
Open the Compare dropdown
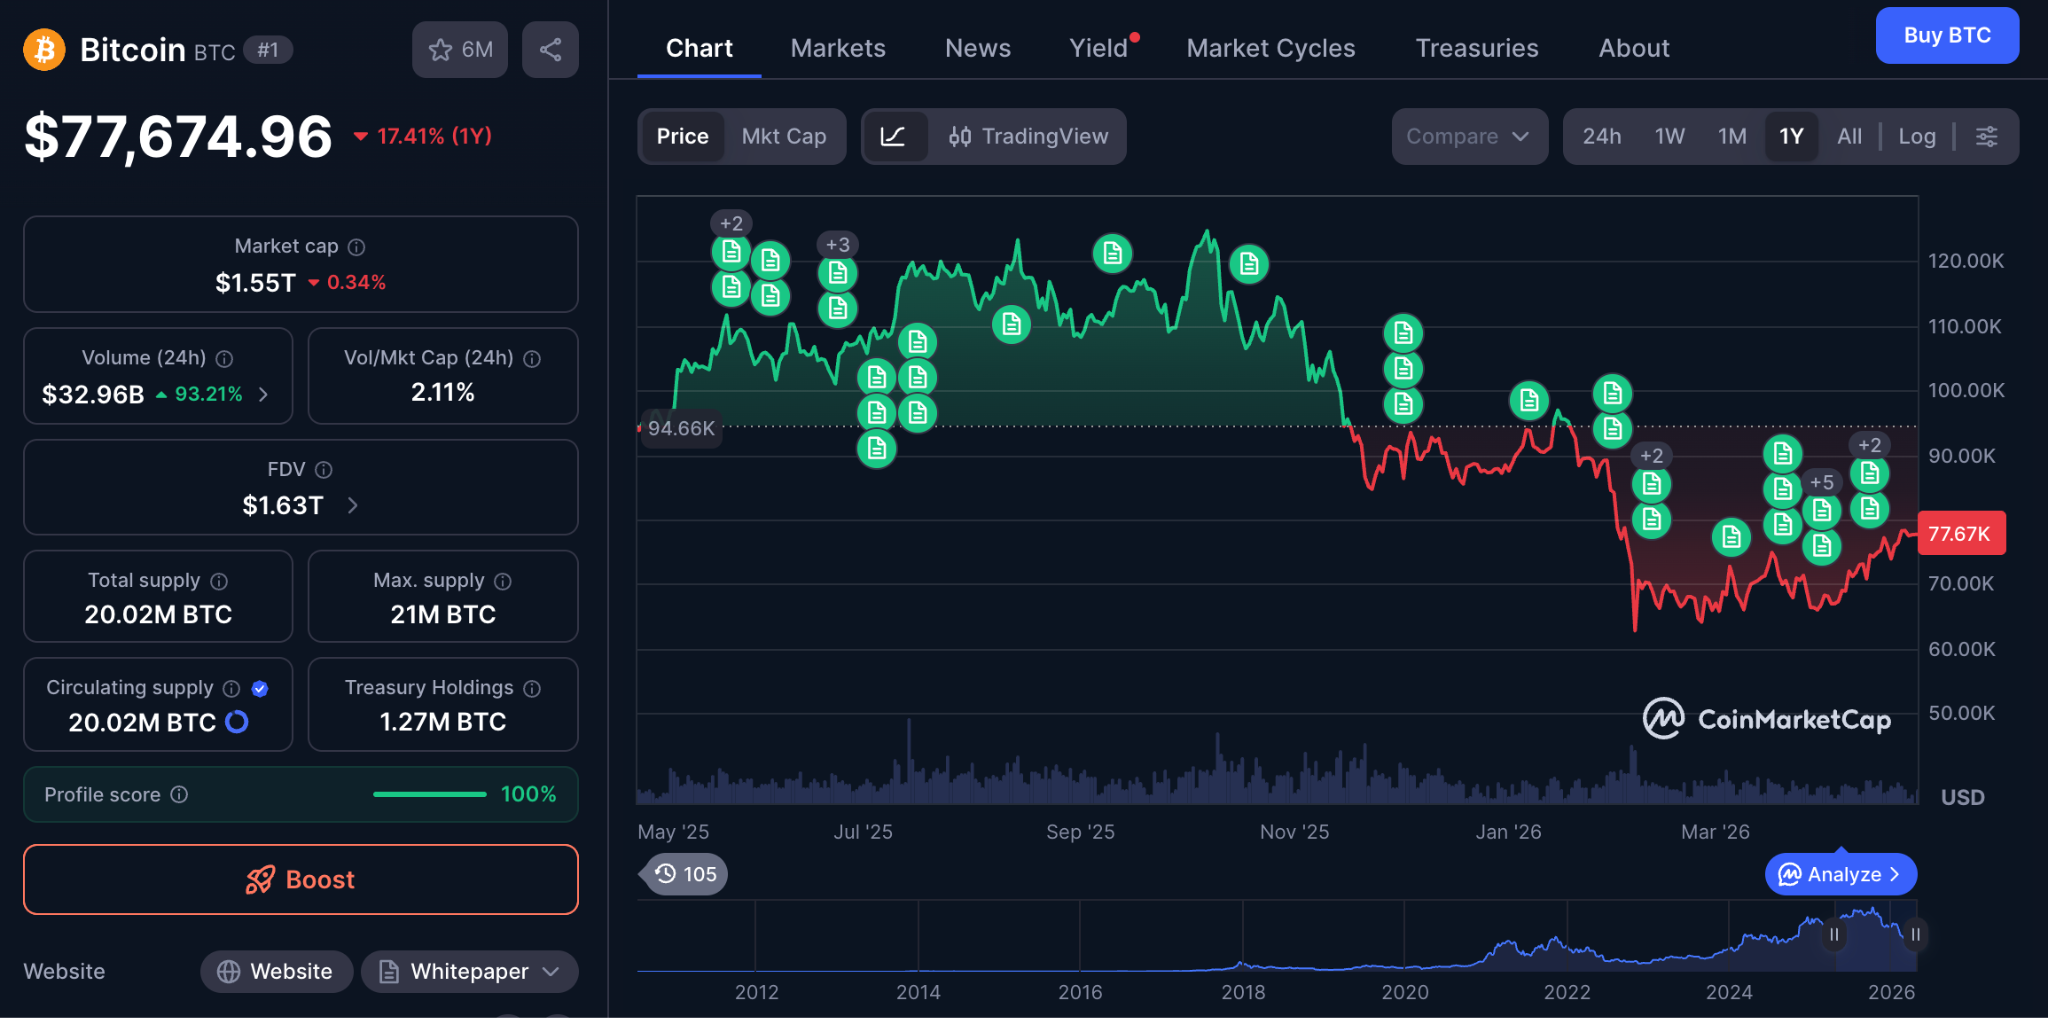(x=1468, y=136)
